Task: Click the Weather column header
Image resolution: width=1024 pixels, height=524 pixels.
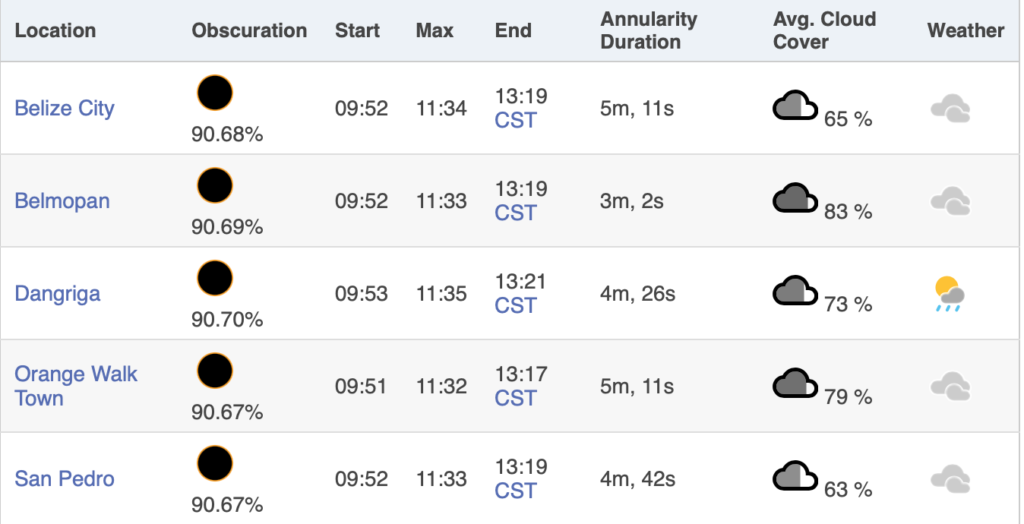Action: tap(965, 31)
